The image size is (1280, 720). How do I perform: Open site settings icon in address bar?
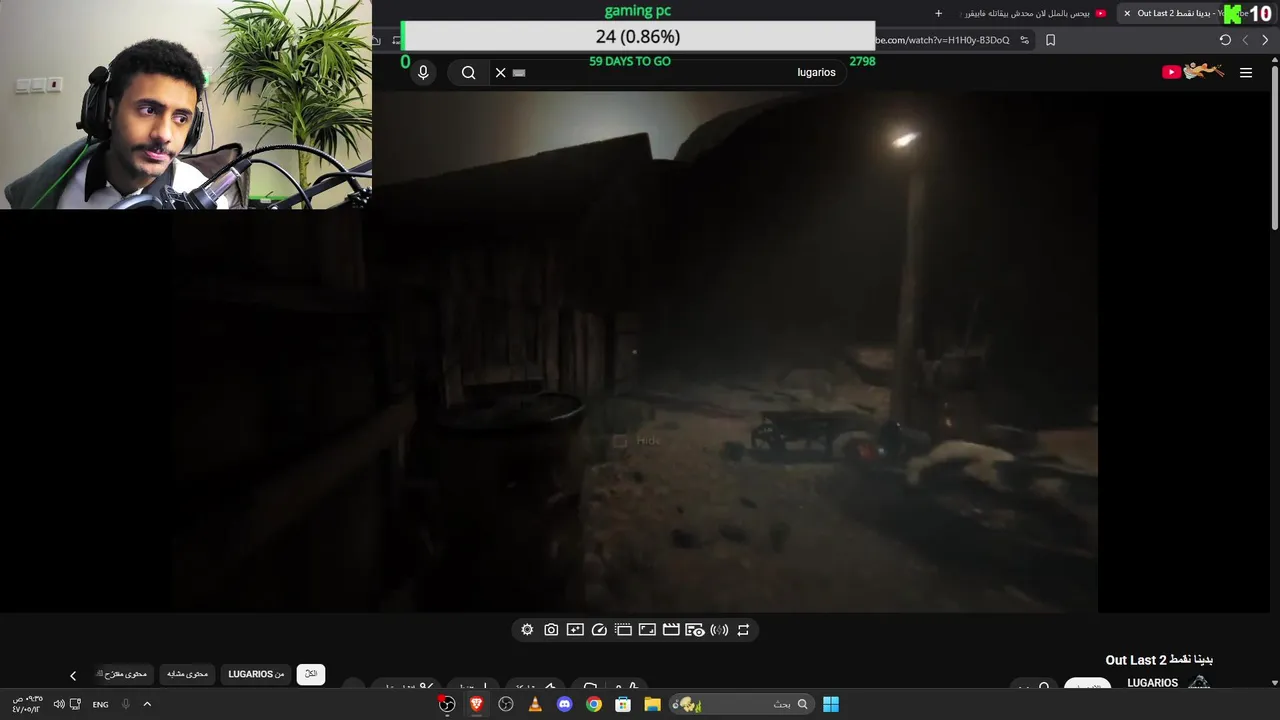[1025, 40]
